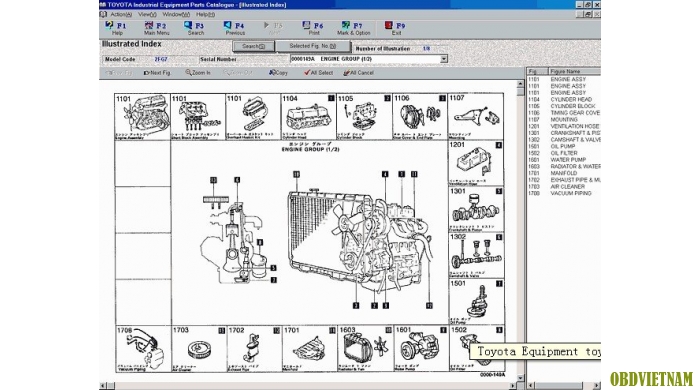700x390 pixels.
Task: Click All Select checkmark button
Action: 318,73
